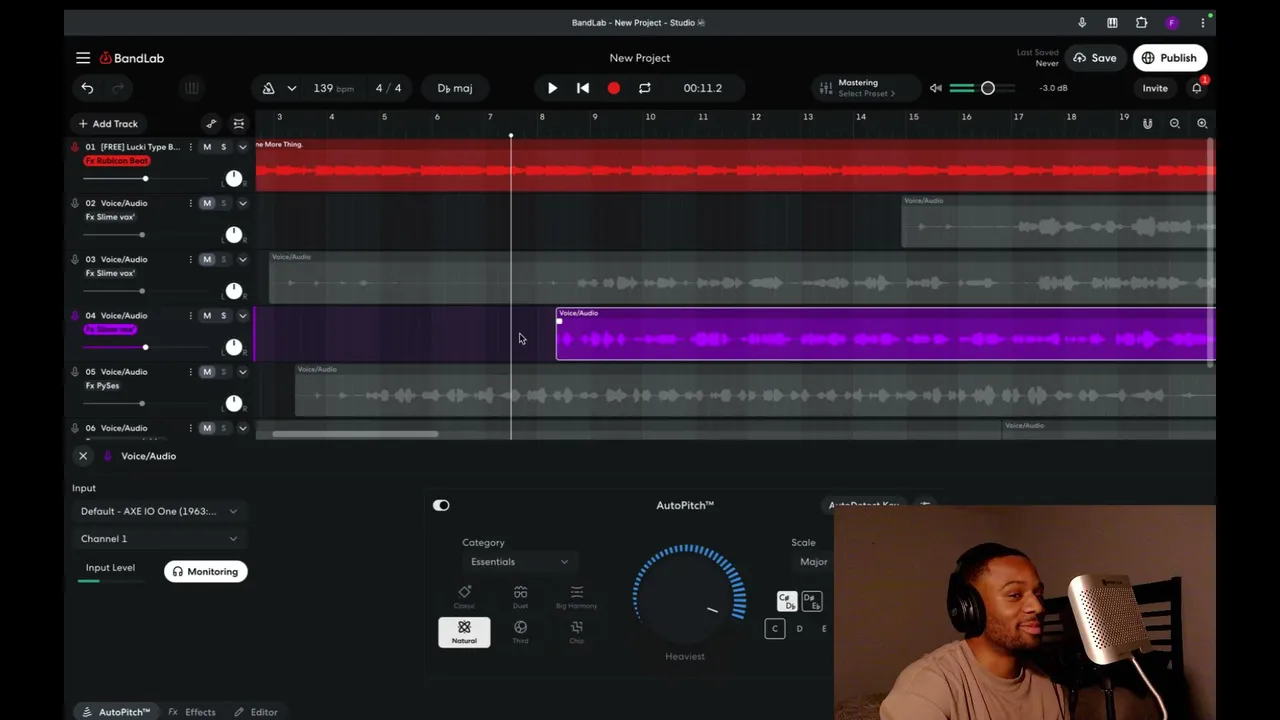Open the audio input device dropdown
This screenshot has height=720, width=1280.
pyautogui.click(x=159, y=511)
